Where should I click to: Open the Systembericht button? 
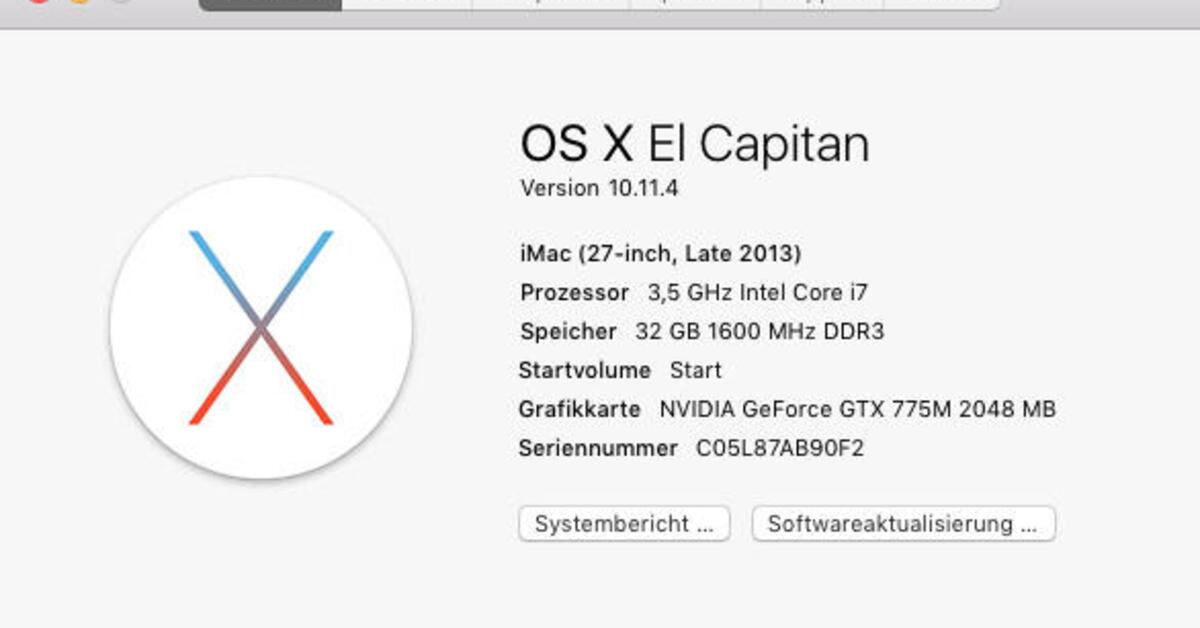tap(624, 524)
